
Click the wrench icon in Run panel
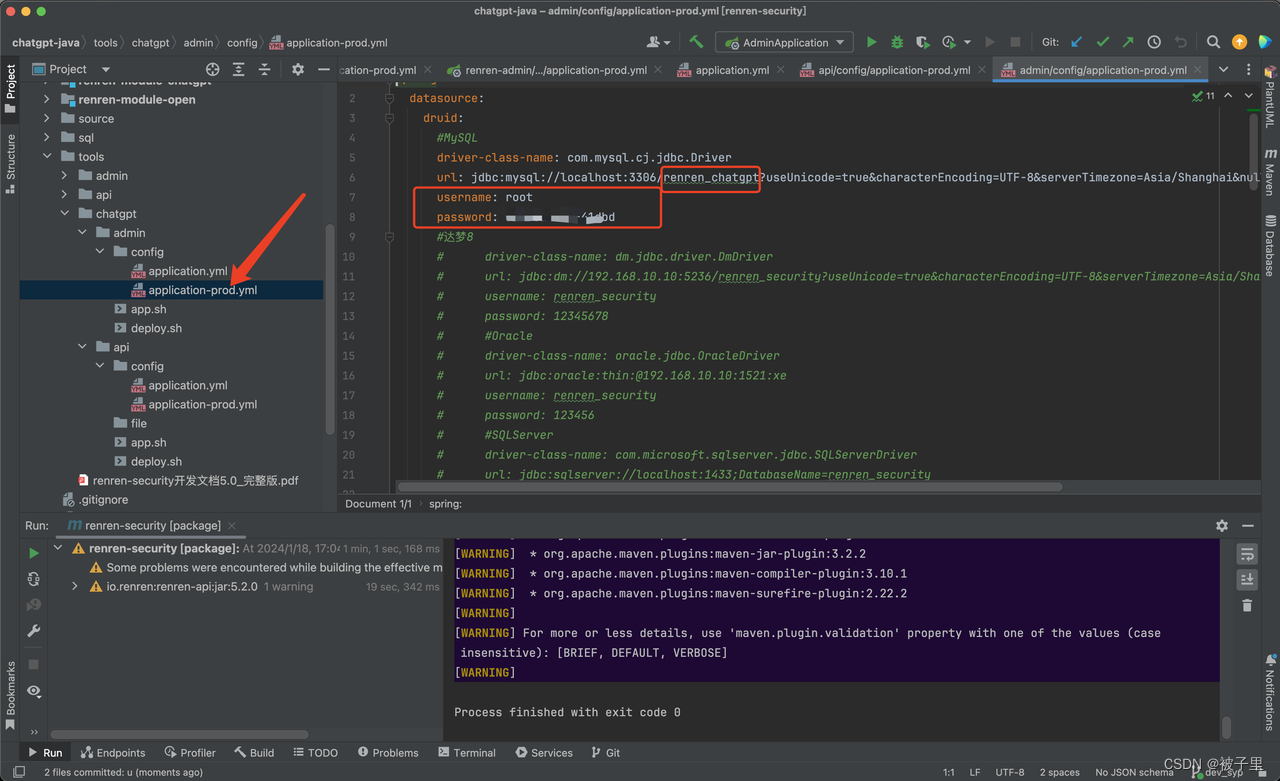point(34,631)
